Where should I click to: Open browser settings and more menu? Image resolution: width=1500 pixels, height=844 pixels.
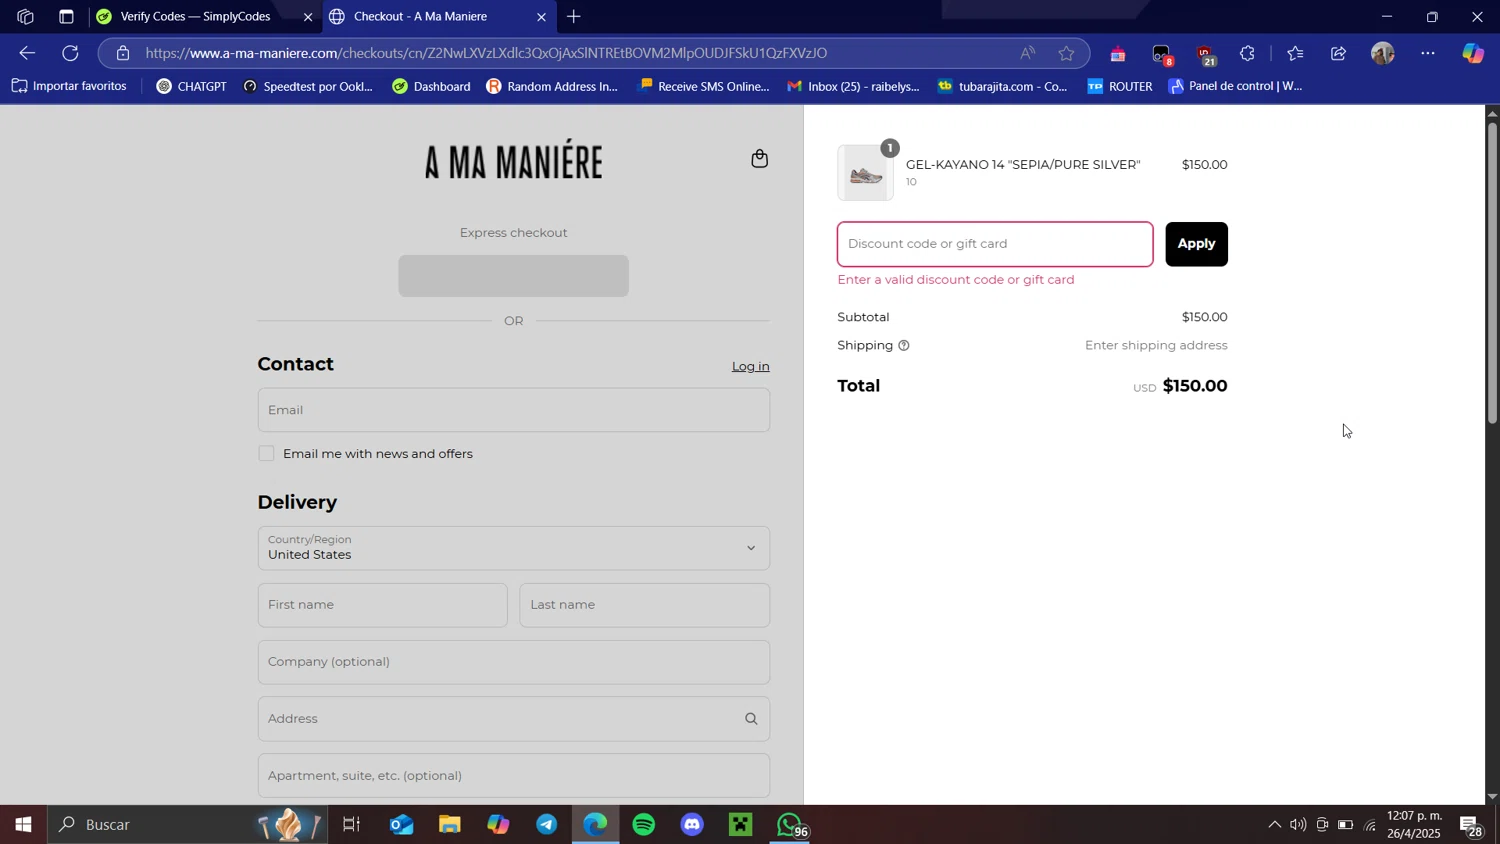[x=1428, y=54]
